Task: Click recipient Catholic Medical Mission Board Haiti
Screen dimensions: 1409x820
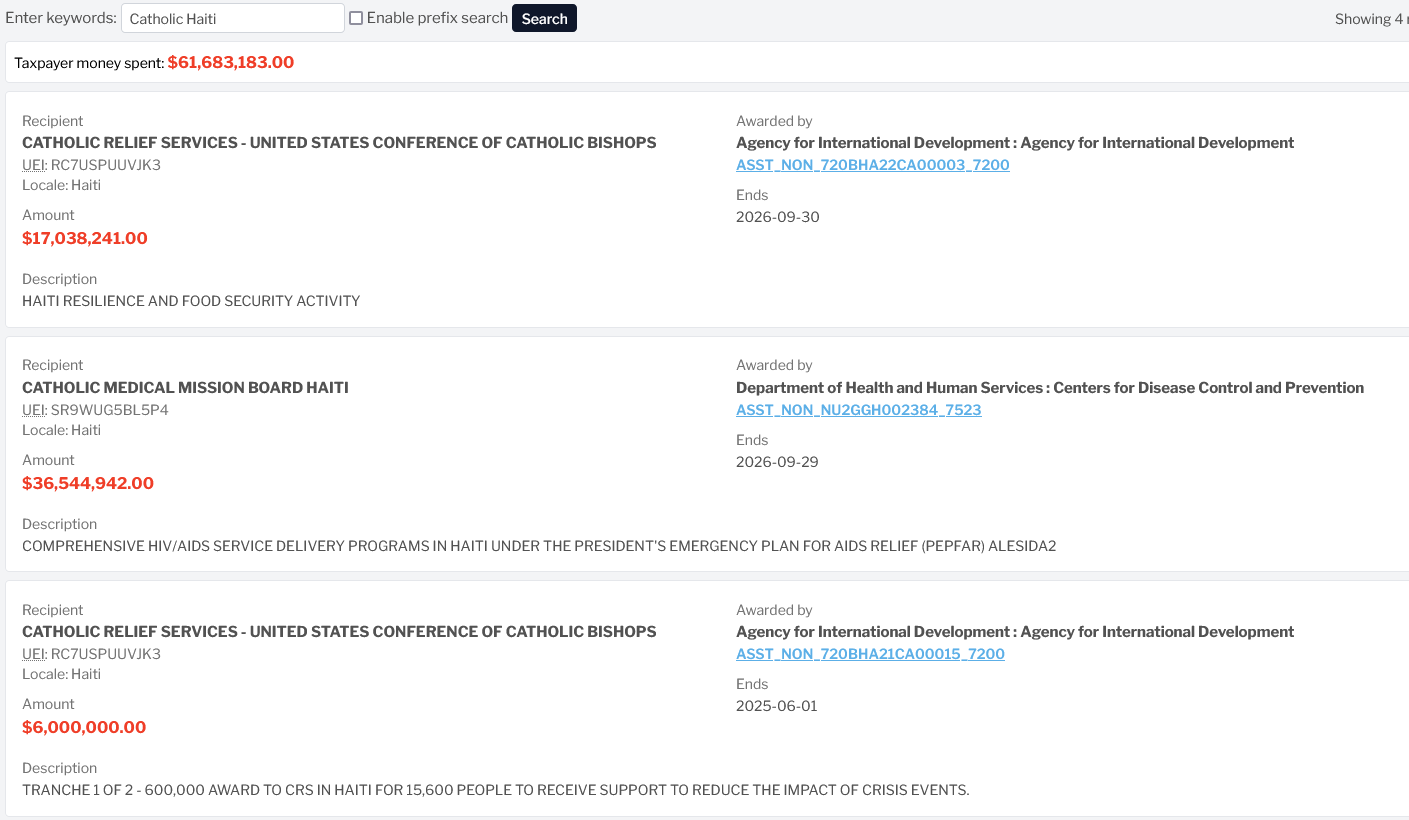Action: click(x=185, y=387)
